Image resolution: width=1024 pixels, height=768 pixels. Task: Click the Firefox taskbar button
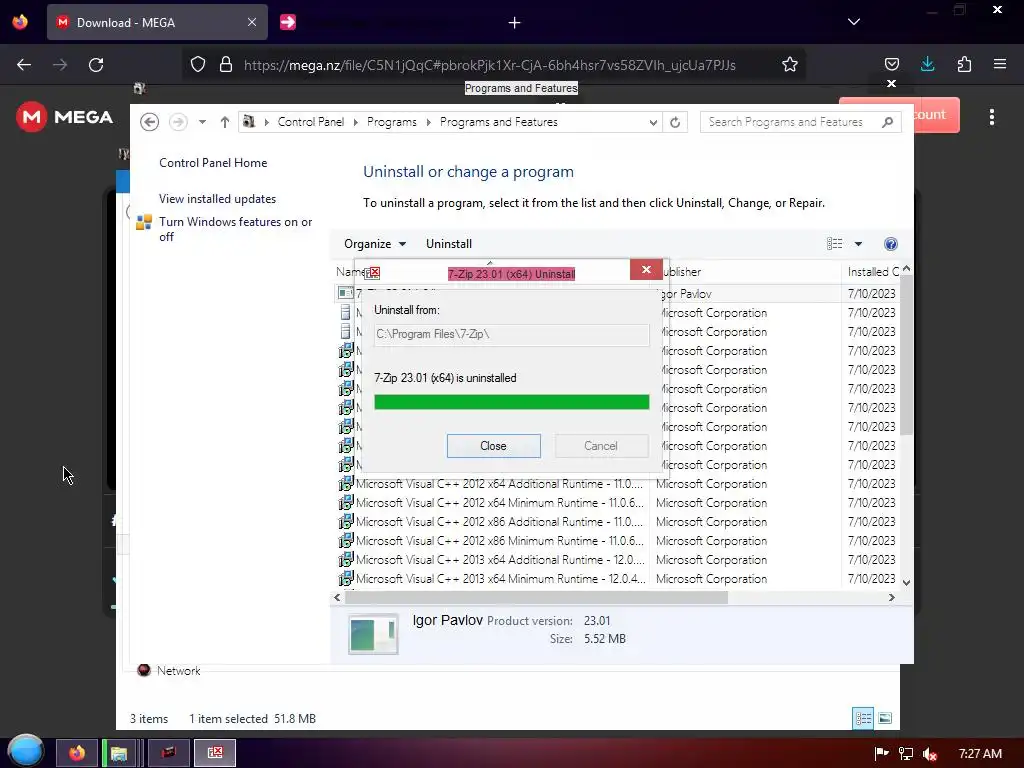coord(76,753)
